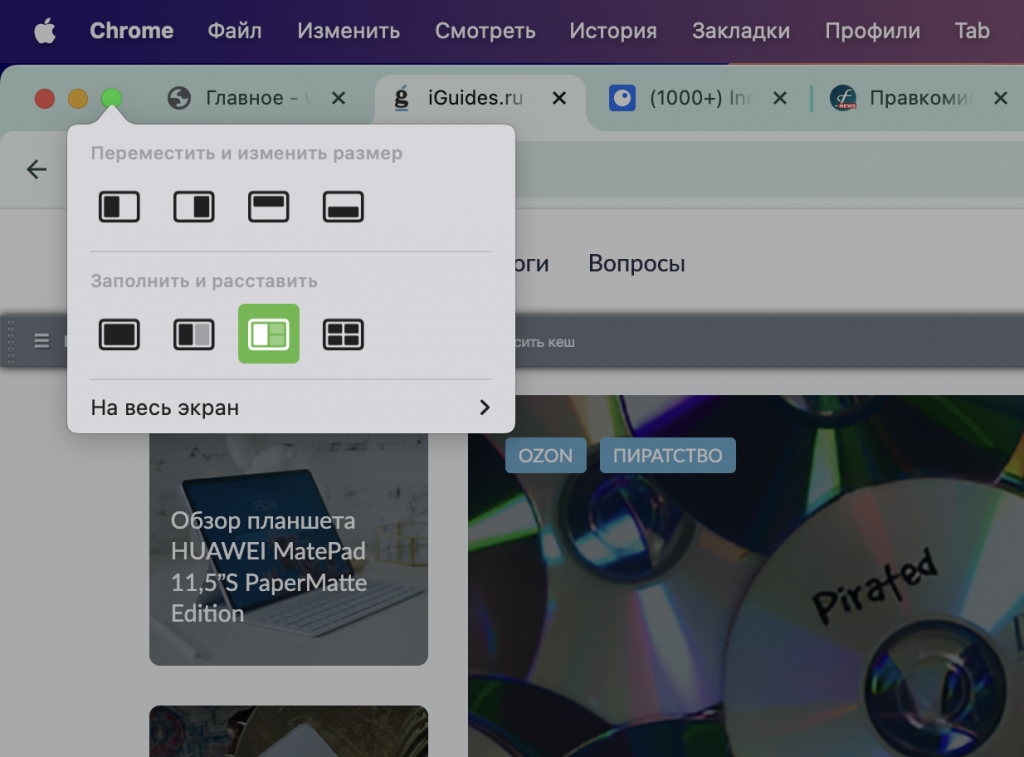
Task: Close the iGuides.ru tab
Action: click(559, 98)
